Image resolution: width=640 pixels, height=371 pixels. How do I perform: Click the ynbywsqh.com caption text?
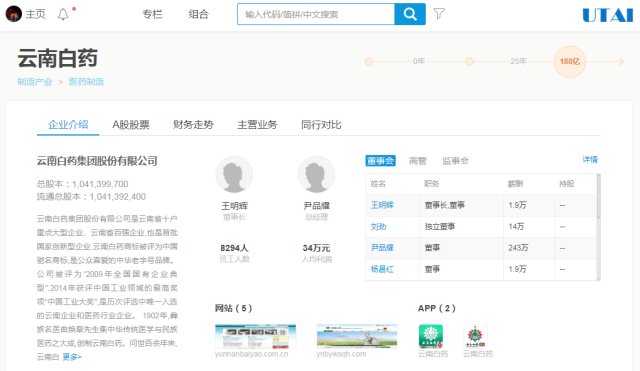pyautogui.click(x=341, y=354)
